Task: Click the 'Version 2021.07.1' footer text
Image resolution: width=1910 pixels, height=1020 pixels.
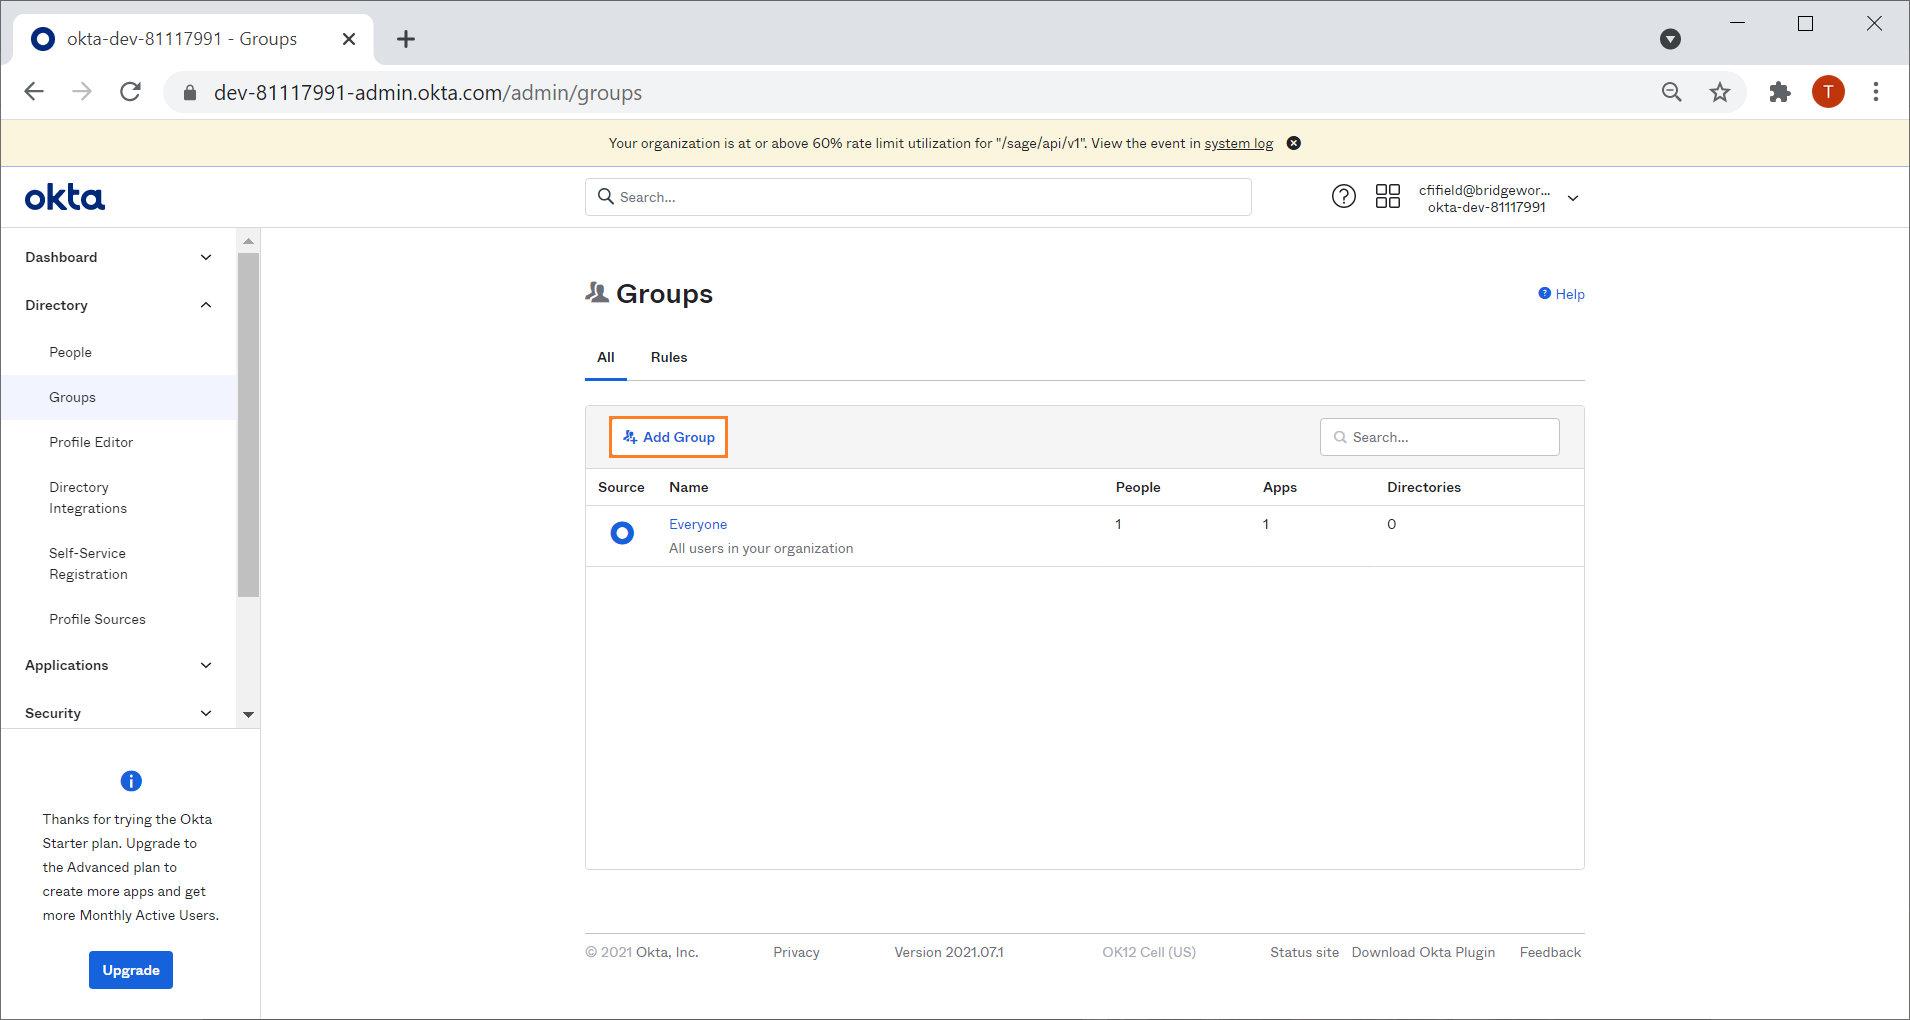Action: [948, 952]
